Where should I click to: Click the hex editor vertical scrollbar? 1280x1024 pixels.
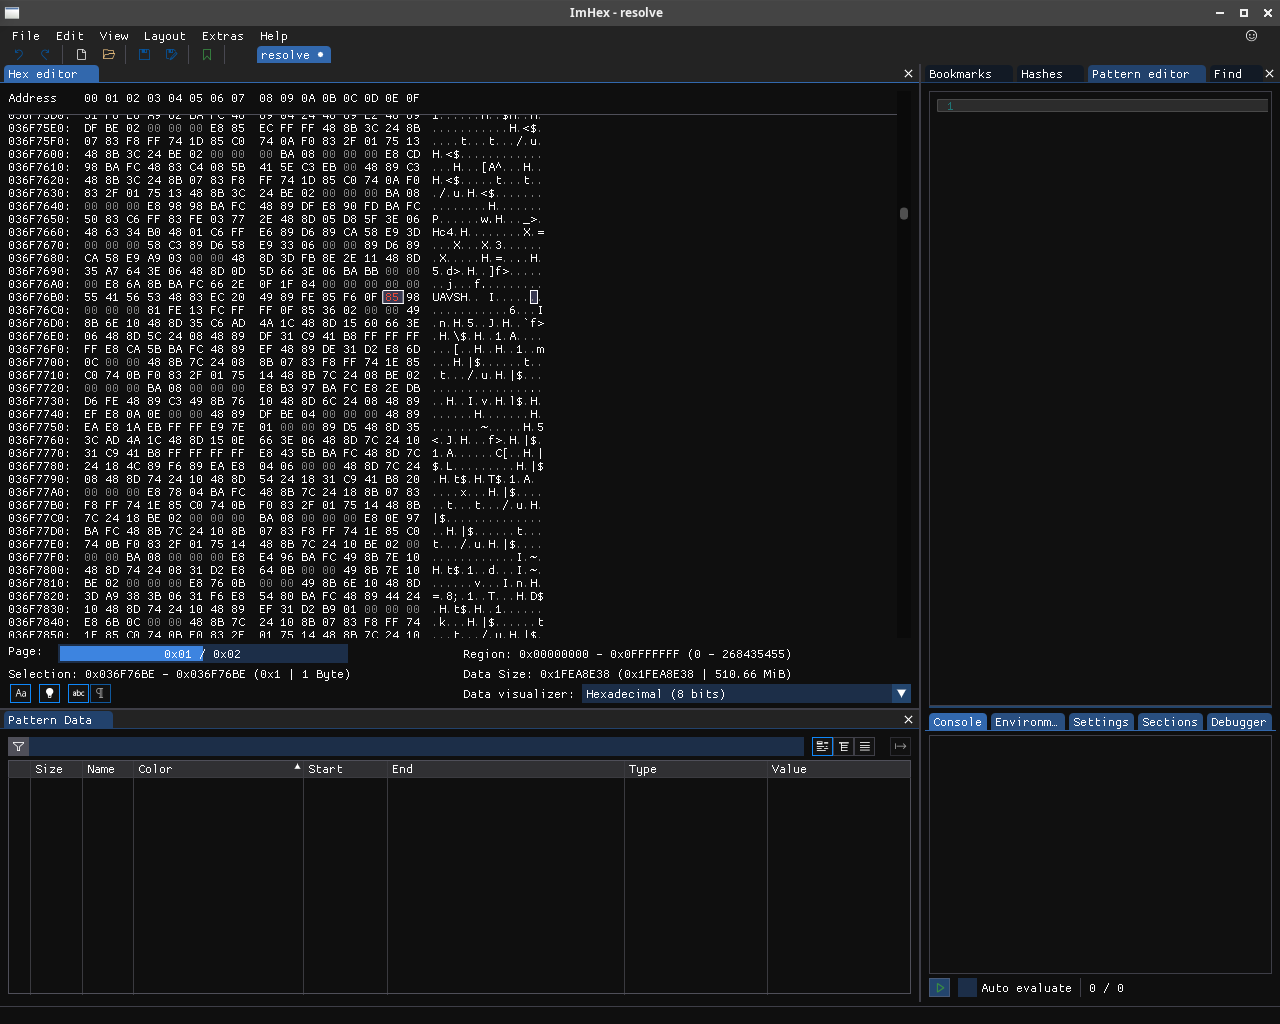[x=903, y=213]
